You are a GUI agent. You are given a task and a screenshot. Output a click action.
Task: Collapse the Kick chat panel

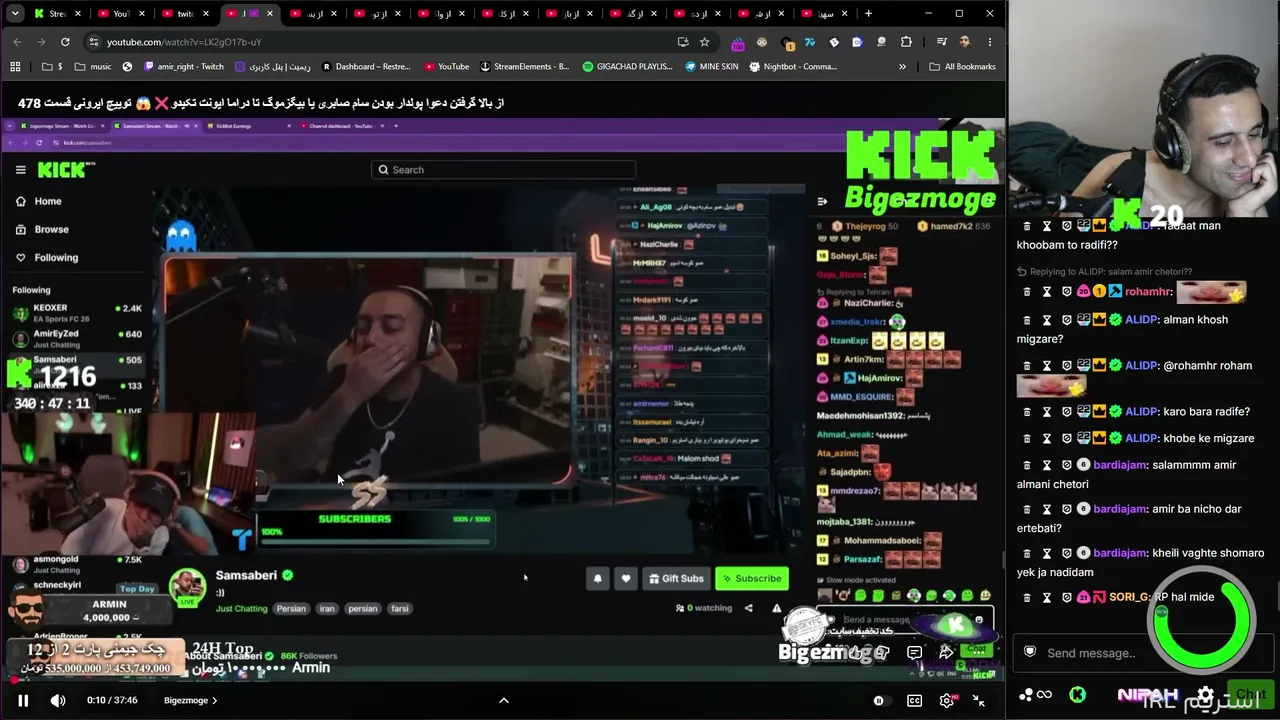point(822,201)
